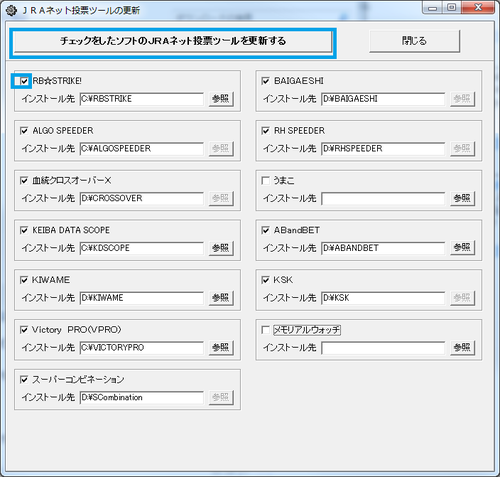
Task: Click empty install path field for メモリアルウォッチ
Action: click(383, 348)
